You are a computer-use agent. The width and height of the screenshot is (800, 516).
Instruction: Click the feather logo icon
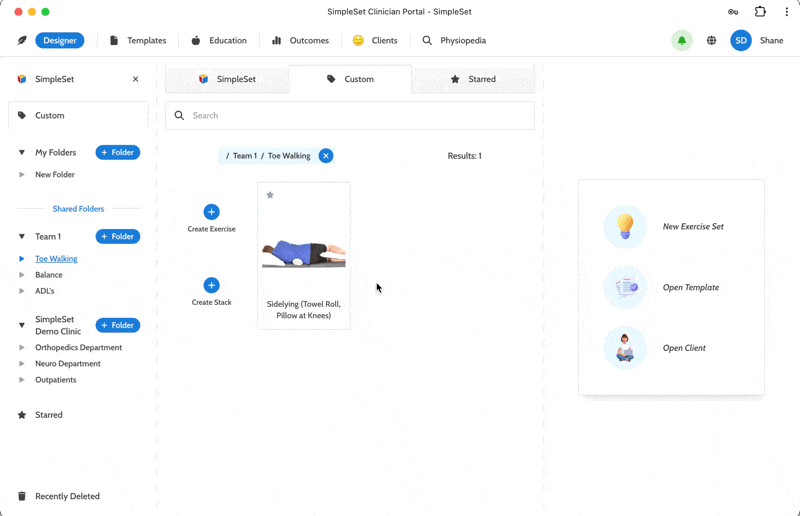pyautogui.click(x=21, y=40)
